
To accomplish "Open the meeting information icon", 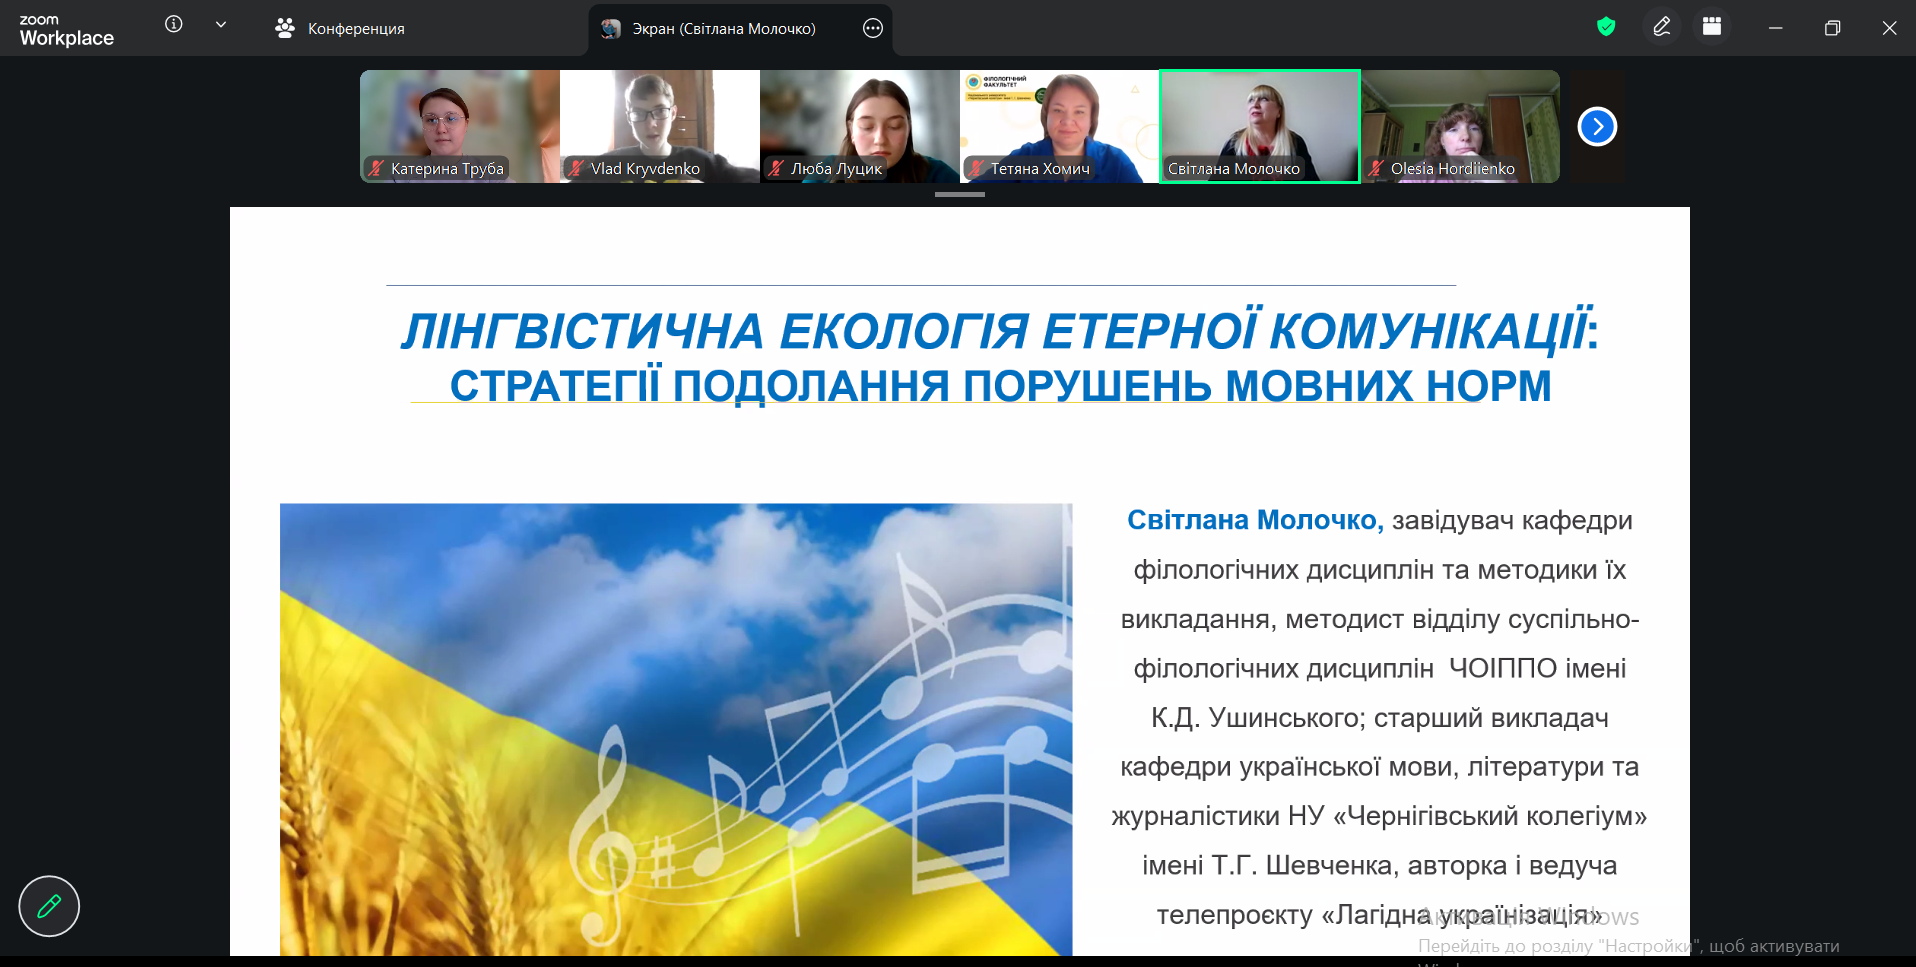I will point(174,25).
